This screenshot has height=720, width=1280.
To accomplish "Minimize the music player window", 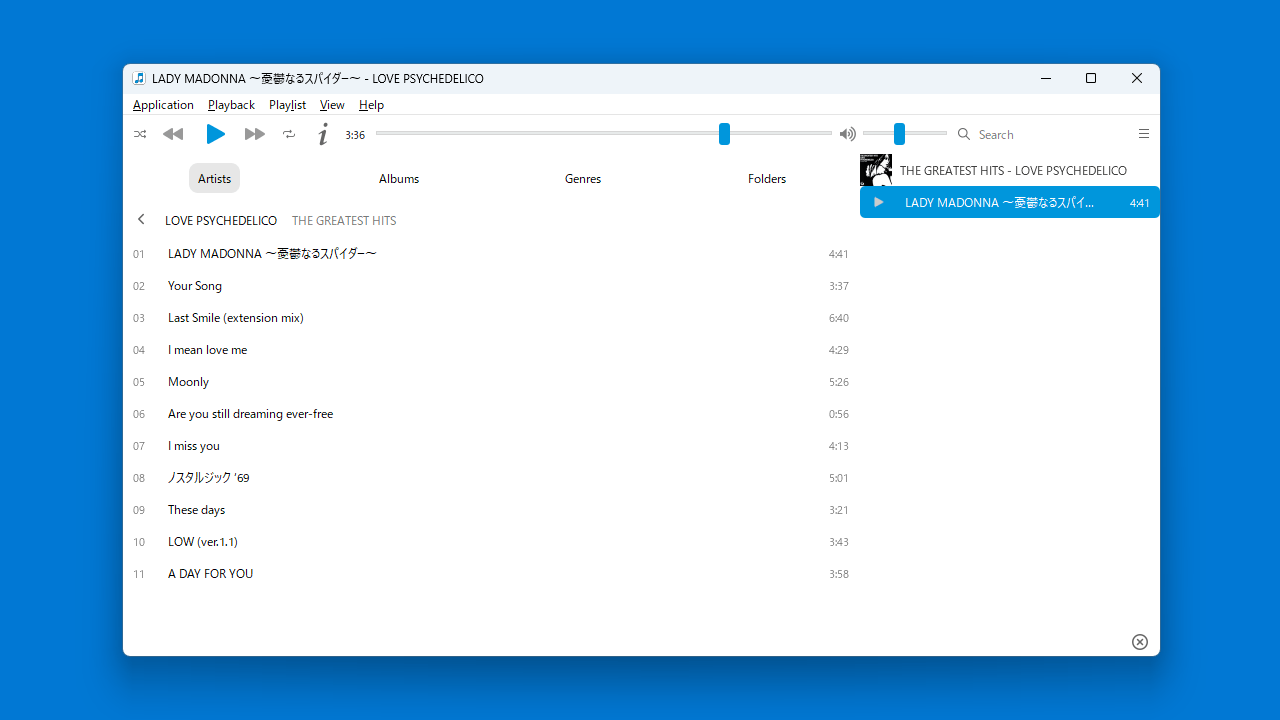I will point(1046,78).
